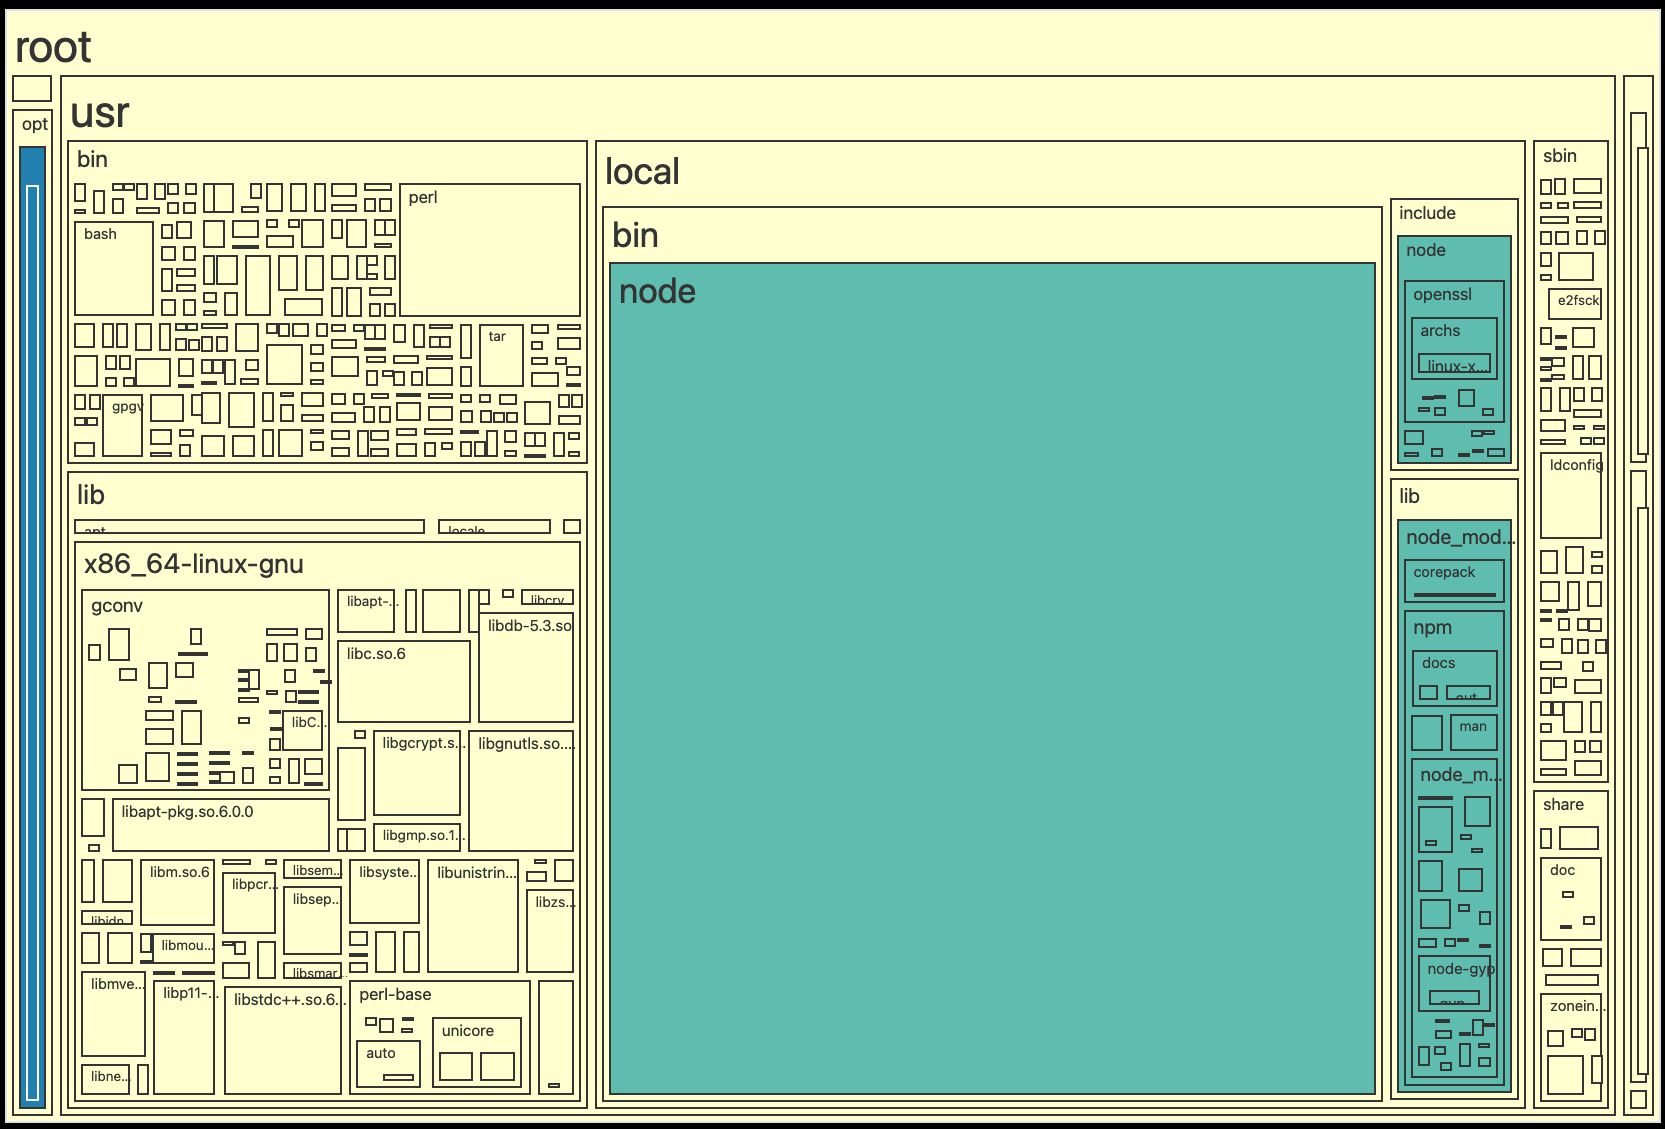Click the 'libgmp.so.1..' cell

click(x=417, y=836)
